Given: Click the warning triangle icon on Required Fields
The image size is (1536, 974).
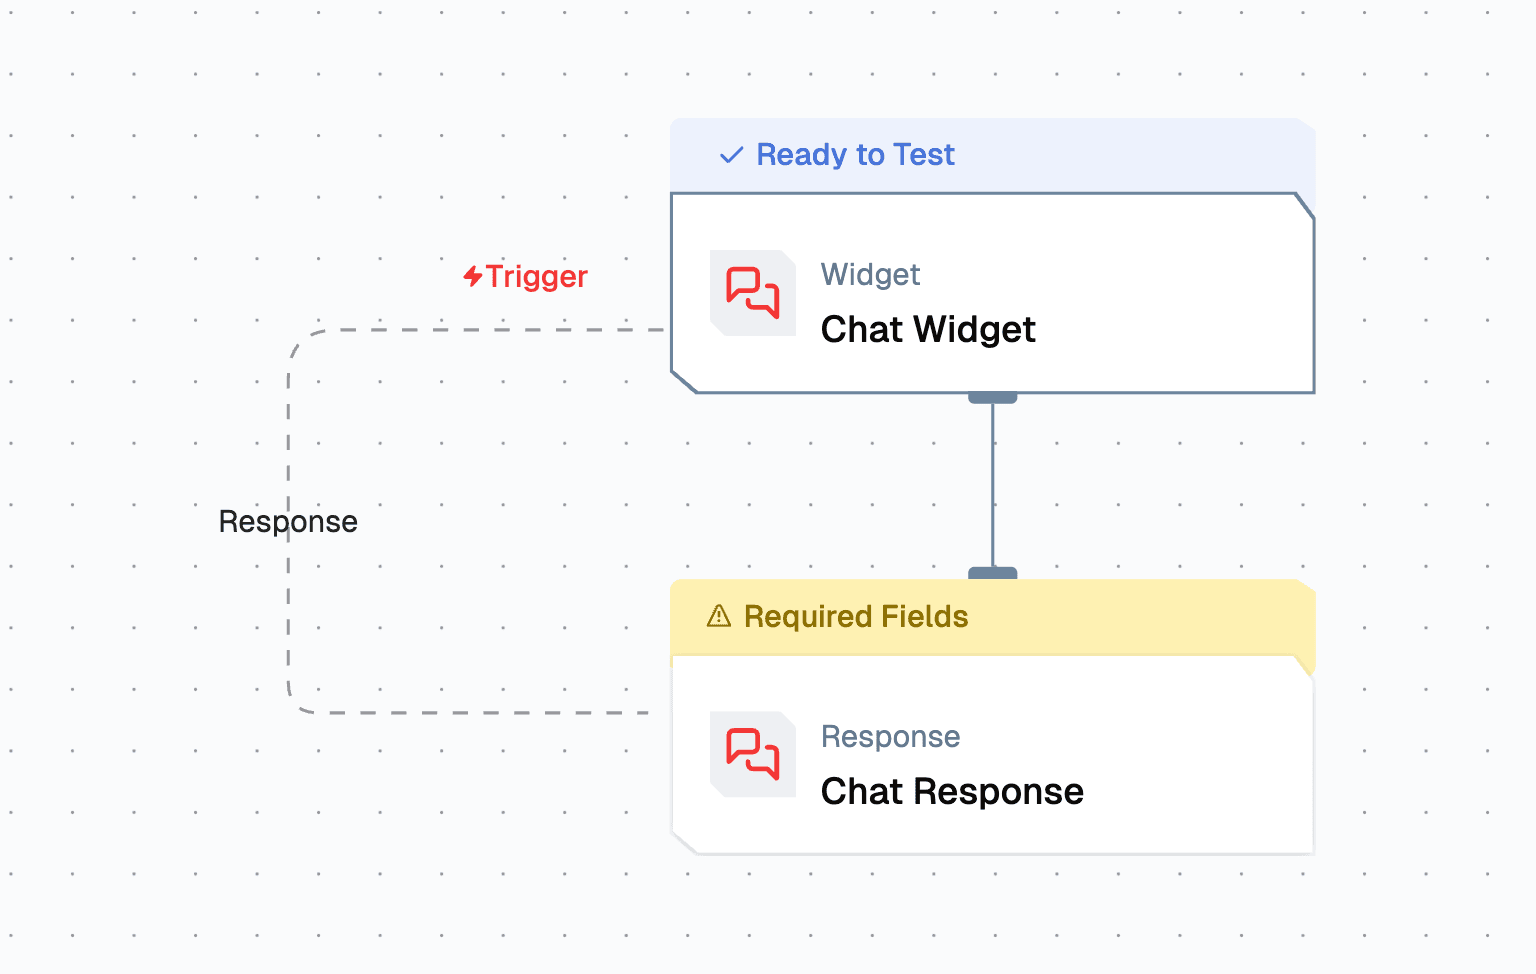Looking at the screenshot, I should coord(719,616).
